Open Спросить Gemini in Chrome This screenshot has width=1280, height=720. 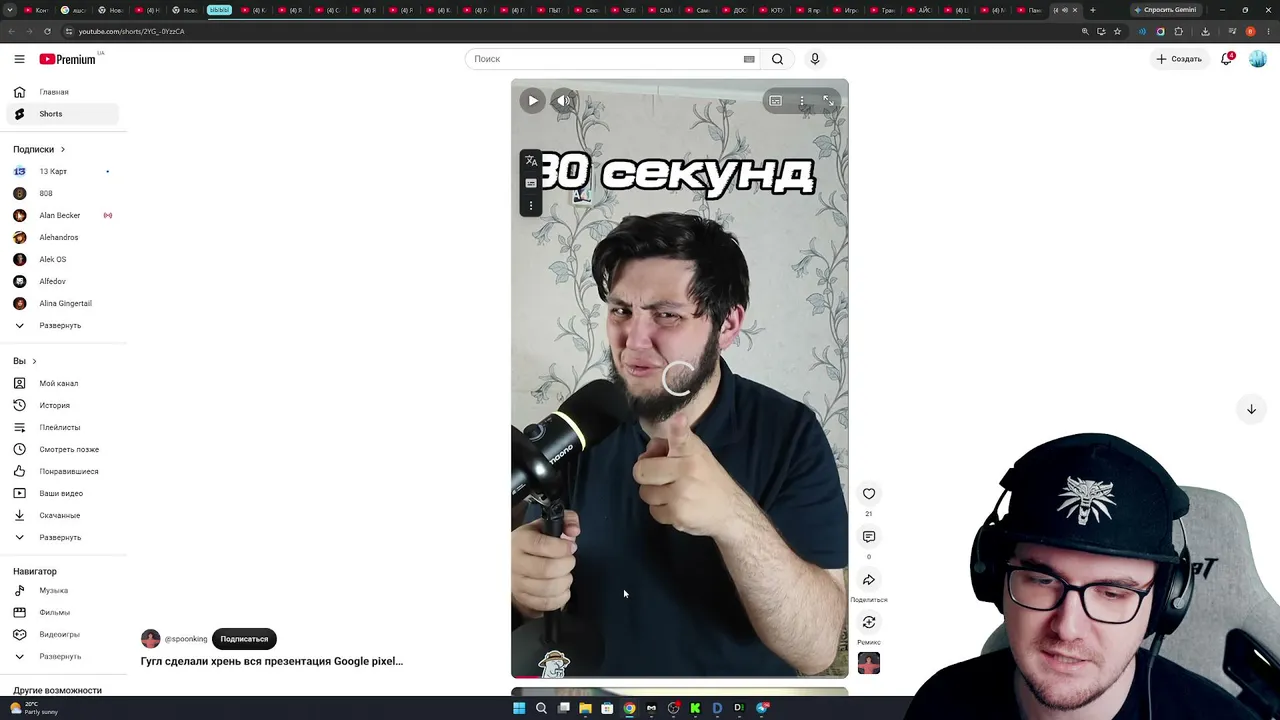point(1166,10)
